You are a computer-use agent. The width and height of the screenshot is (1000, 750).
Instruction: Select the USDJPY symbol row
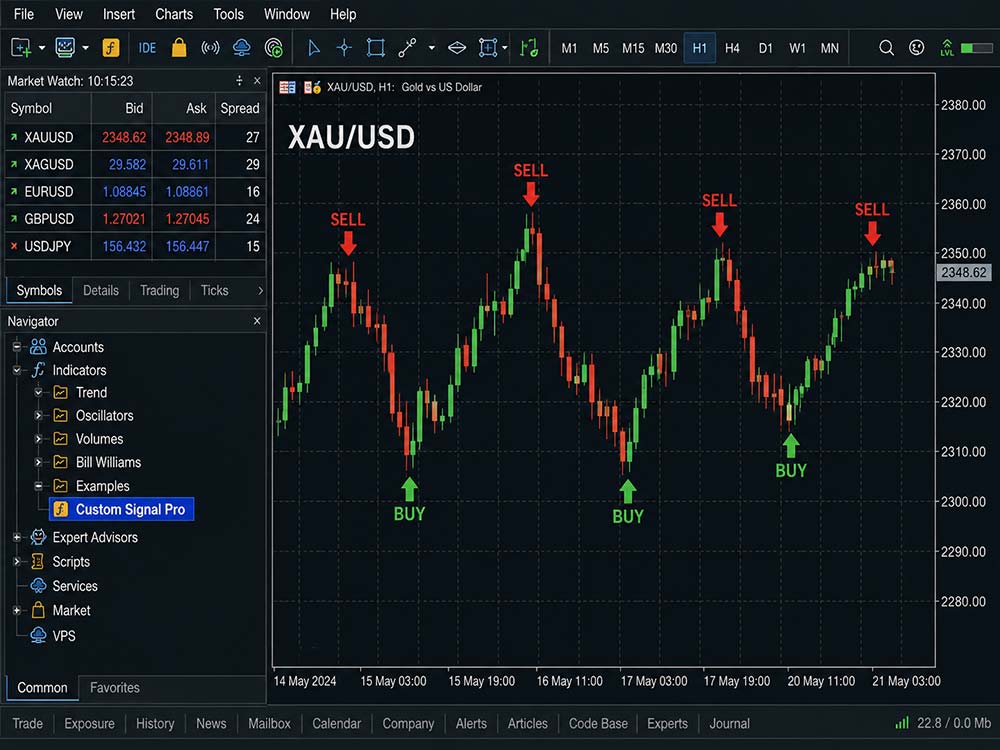coord(135,246)
